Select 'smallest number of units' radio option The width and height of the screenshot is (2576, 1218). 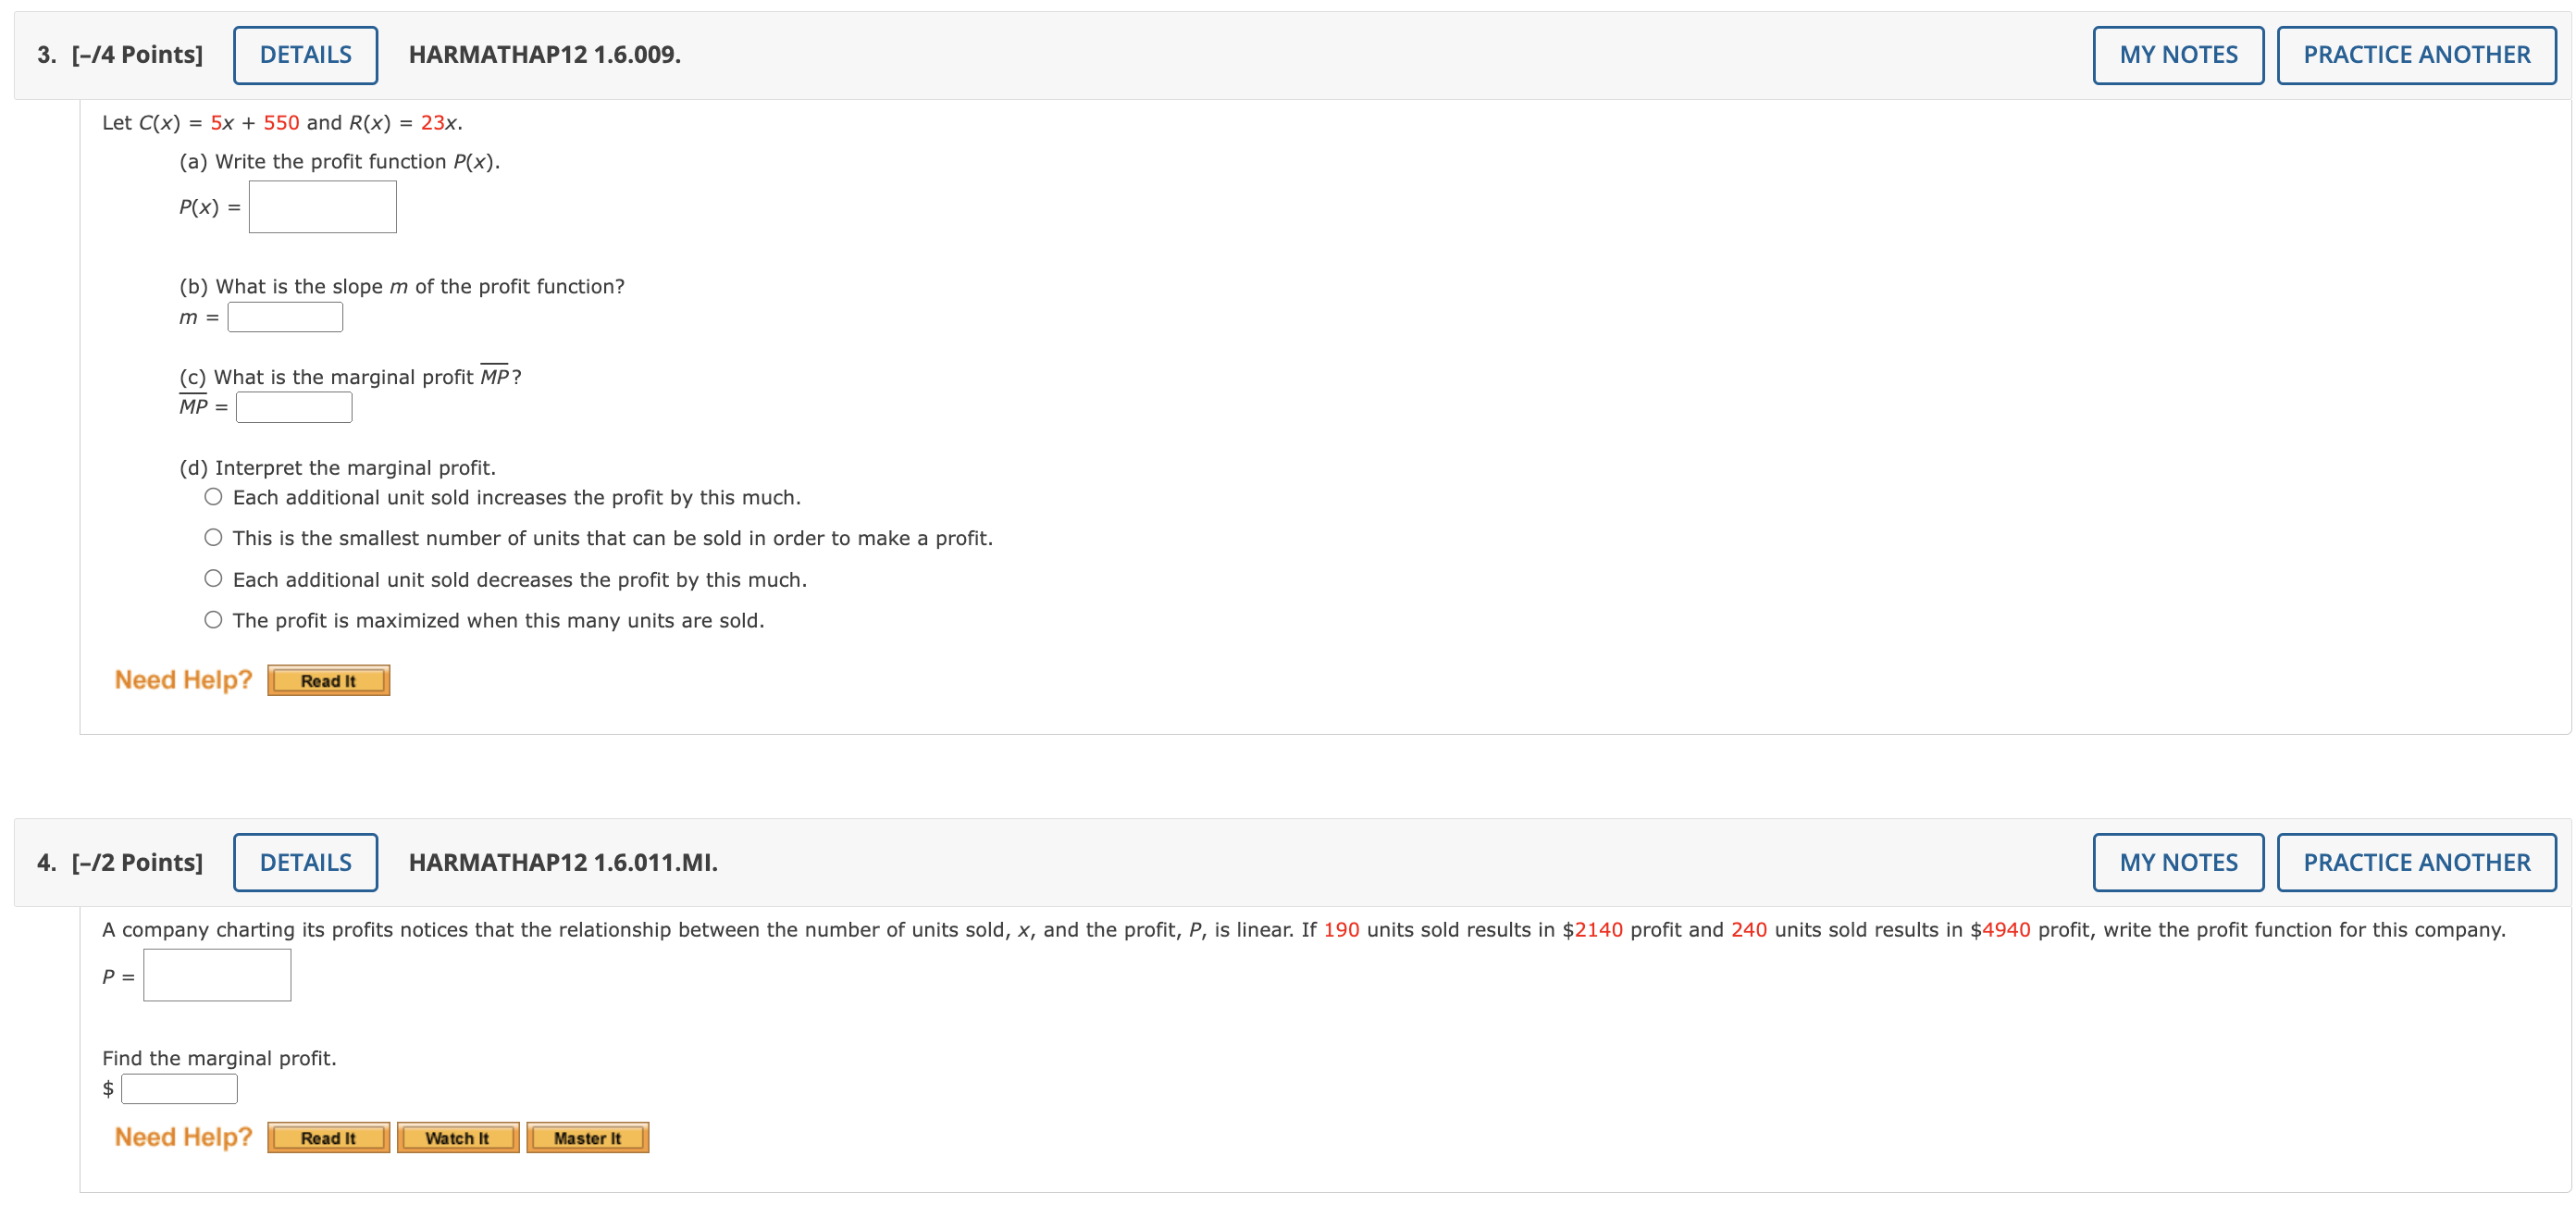pos(213,538)
